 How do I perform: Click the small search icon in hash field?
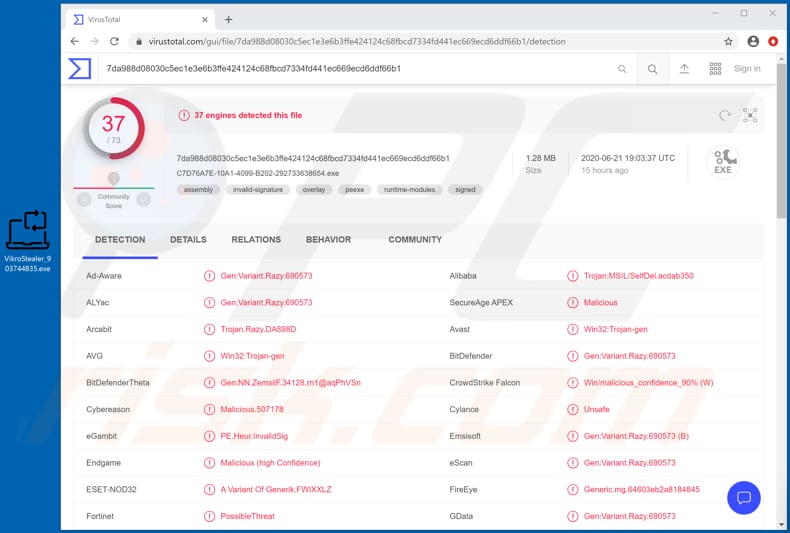(622, 69)
